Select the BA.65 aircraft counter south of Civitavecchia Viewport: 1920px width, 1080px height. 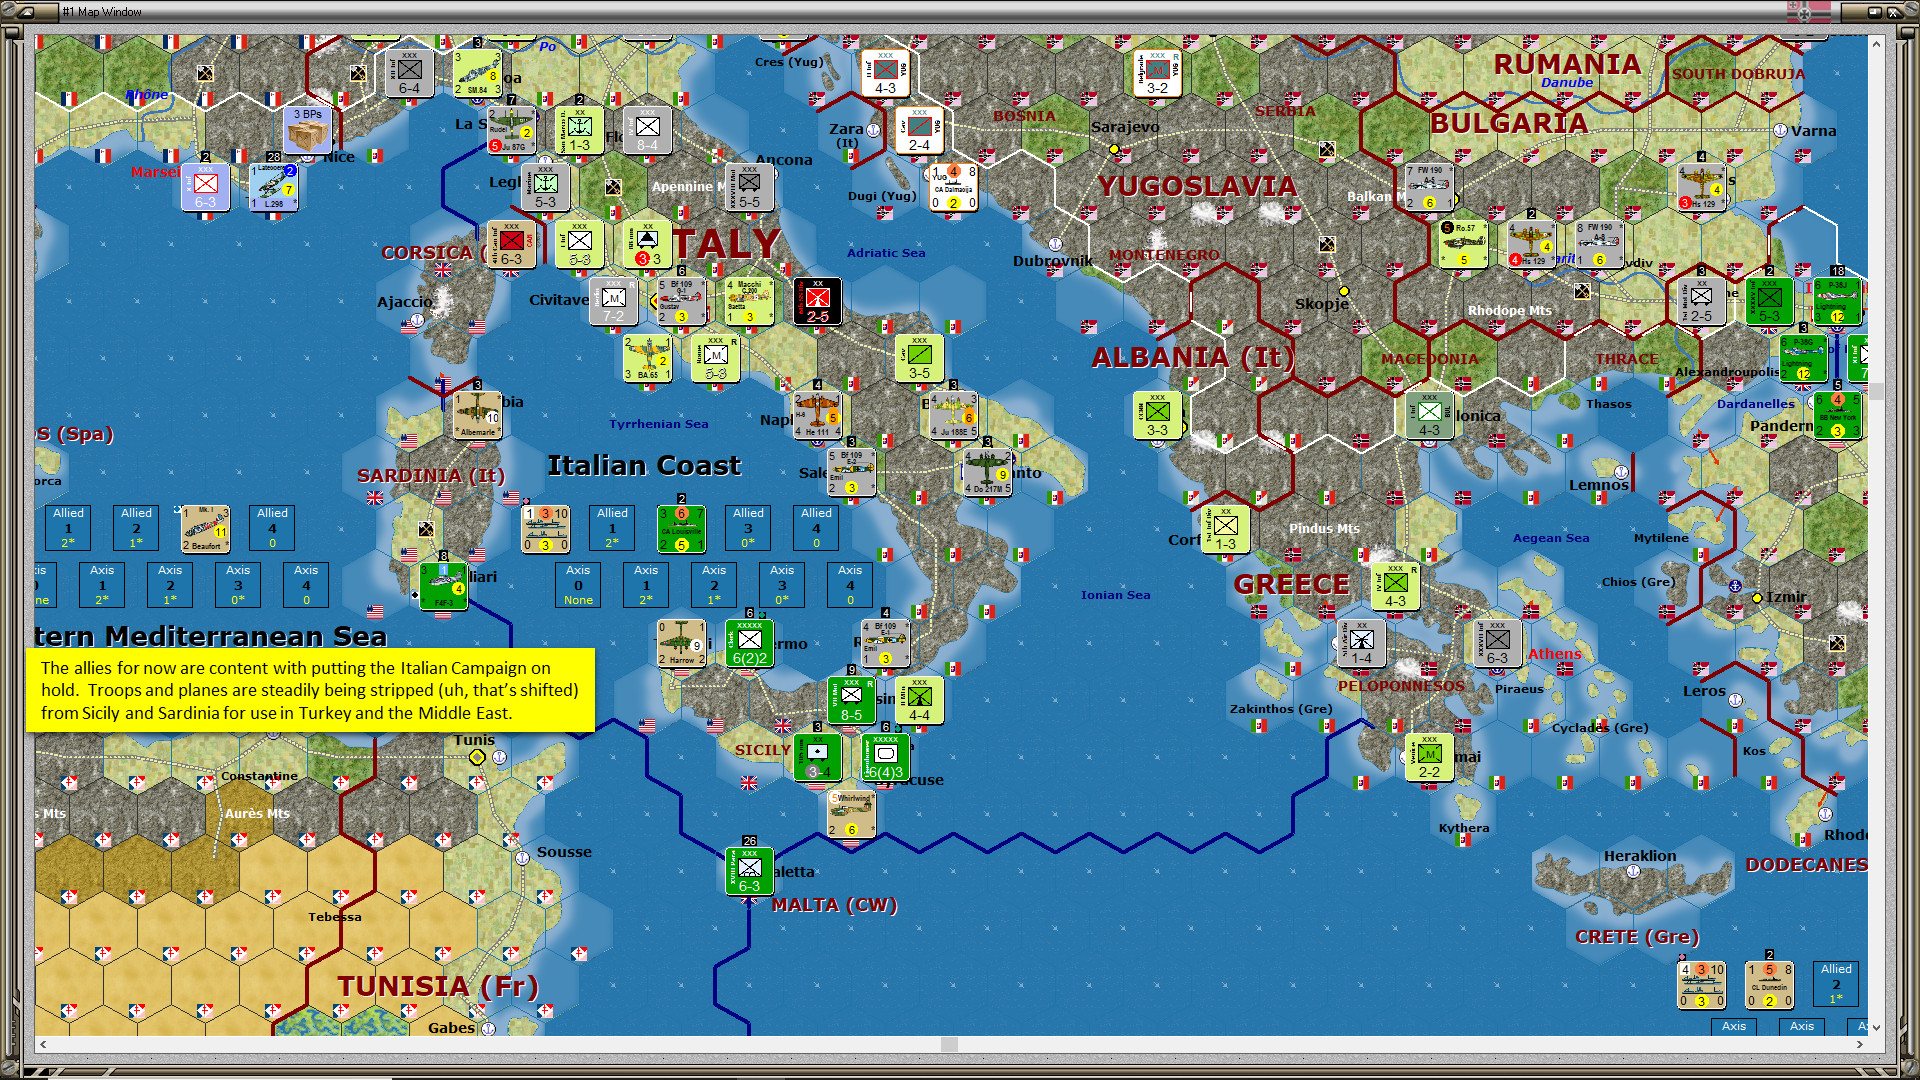(x=647, y=358)
